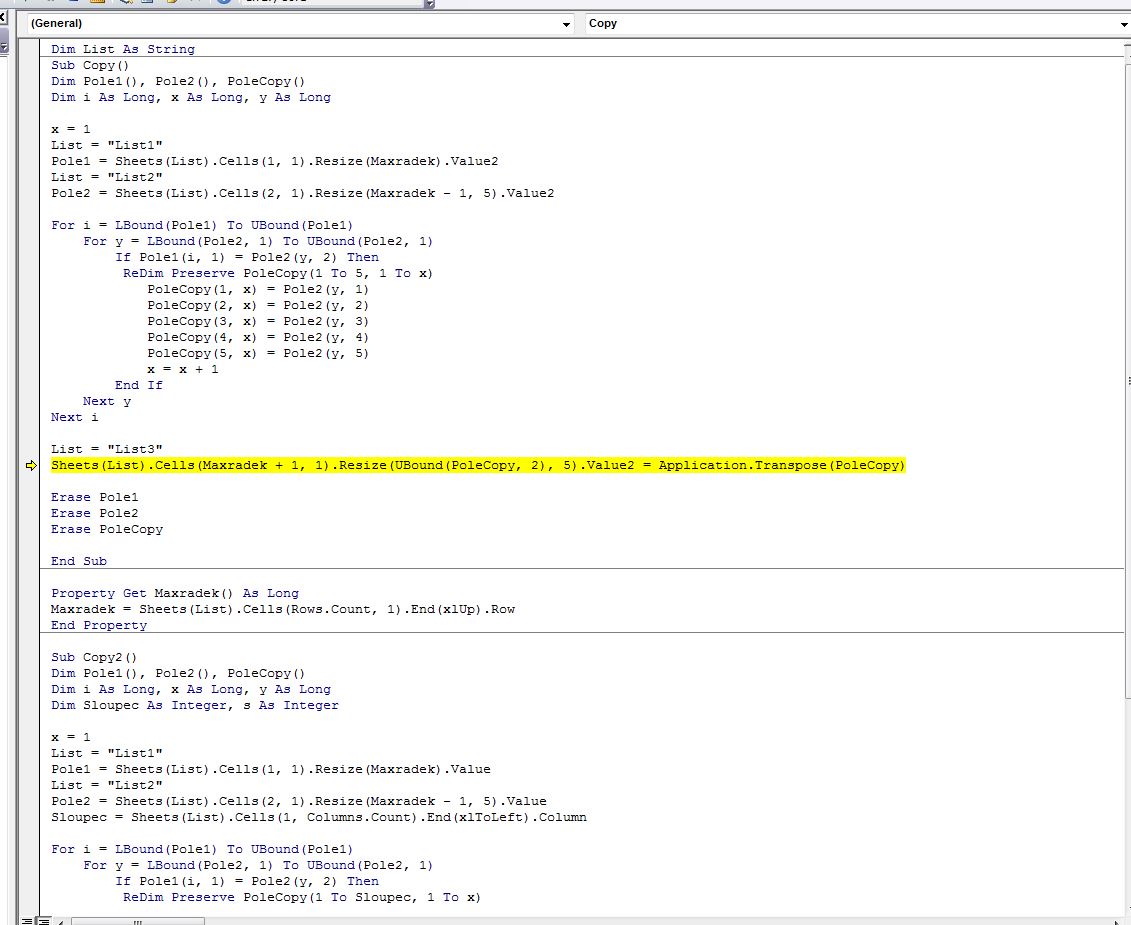1131x925 pixels.
Task: Expand the Copy procedure dropdown
Action: (1122, 24)
